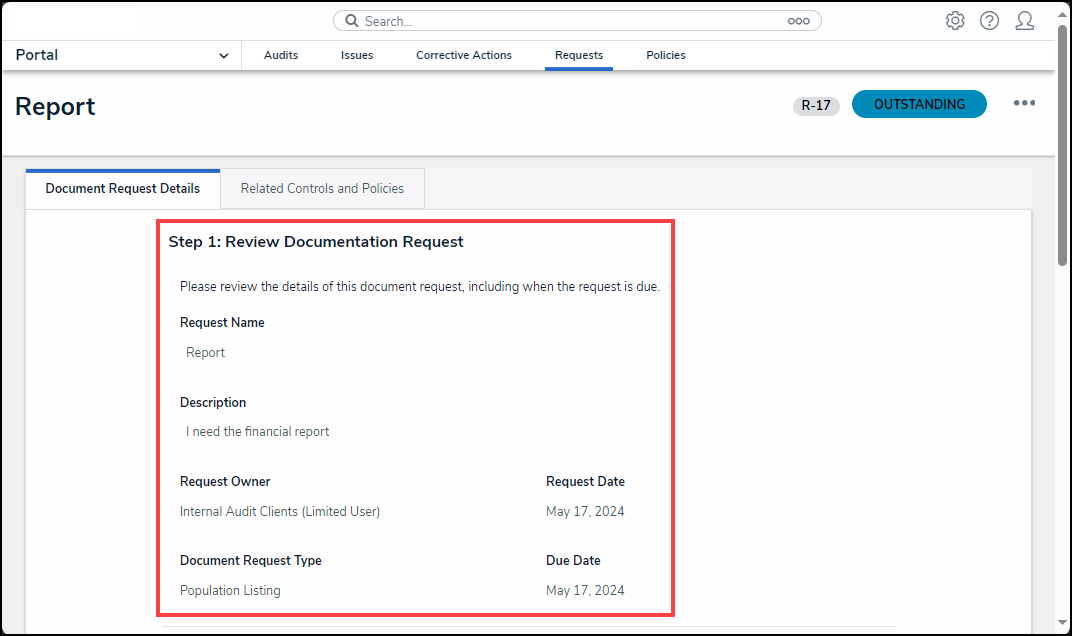Click the user profile icon
The image size is (1072, 636).
click(1024, 21)
